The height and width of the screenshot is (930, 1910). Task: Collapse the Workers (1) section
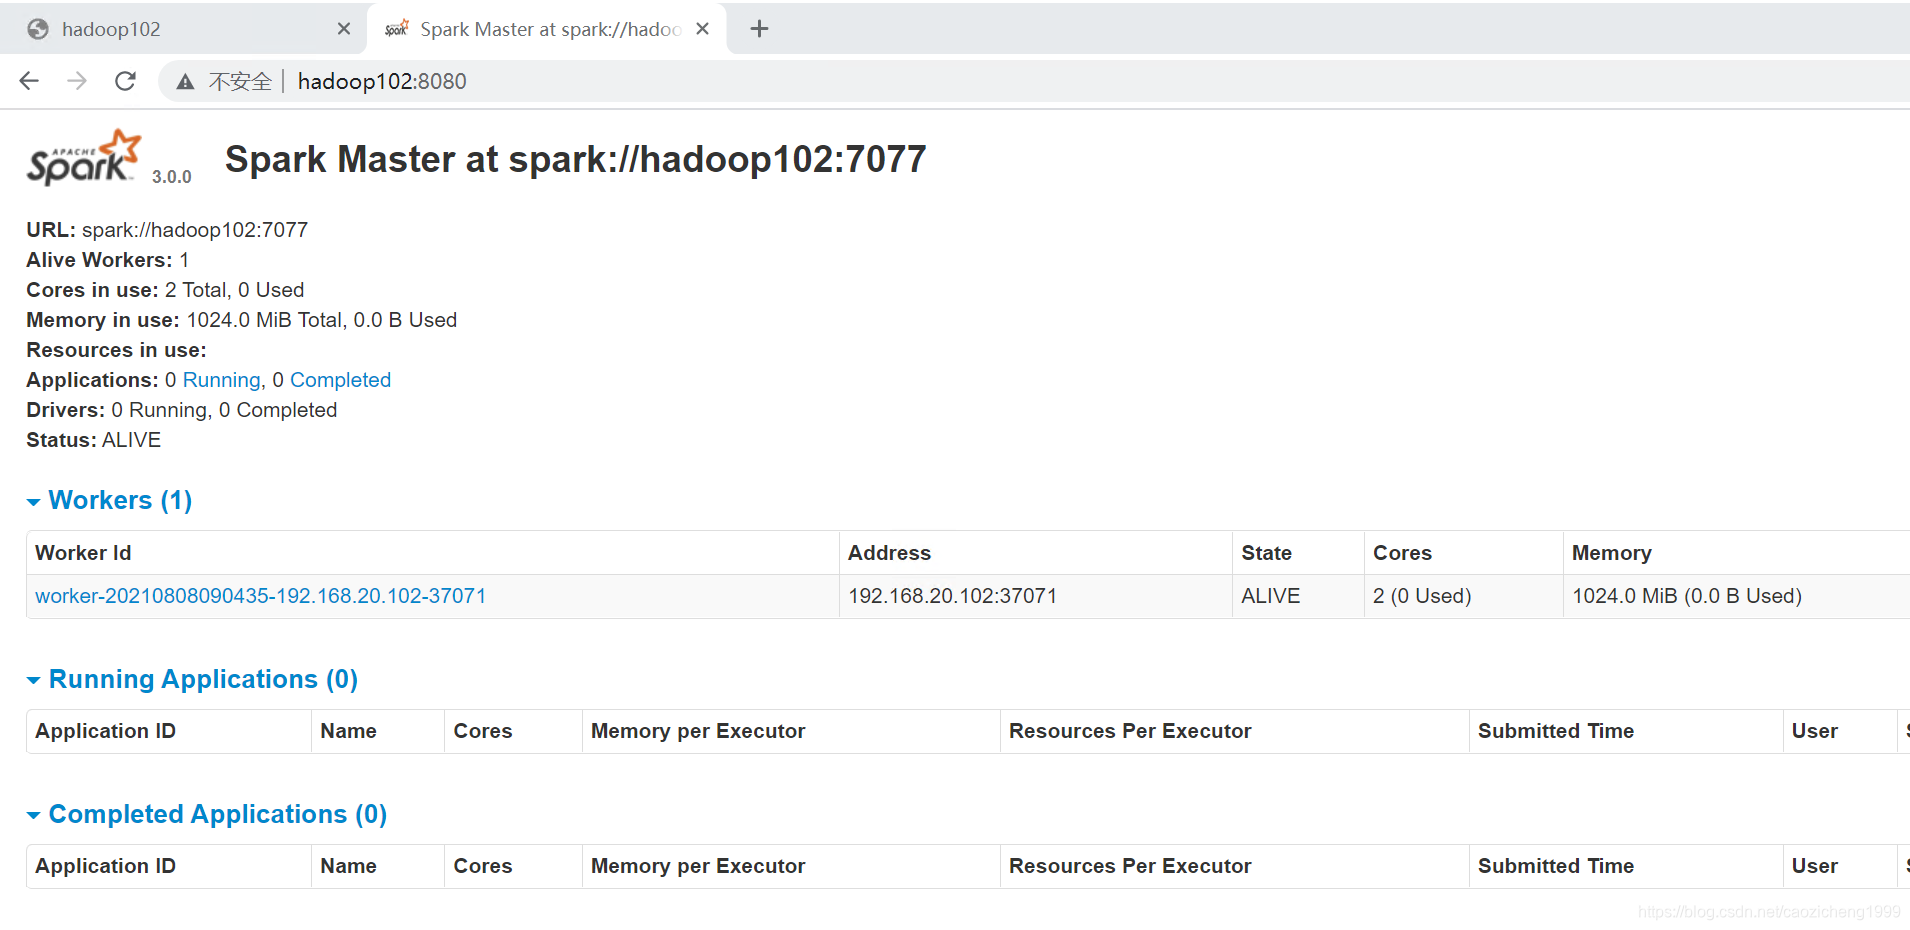tap(109, 500)
